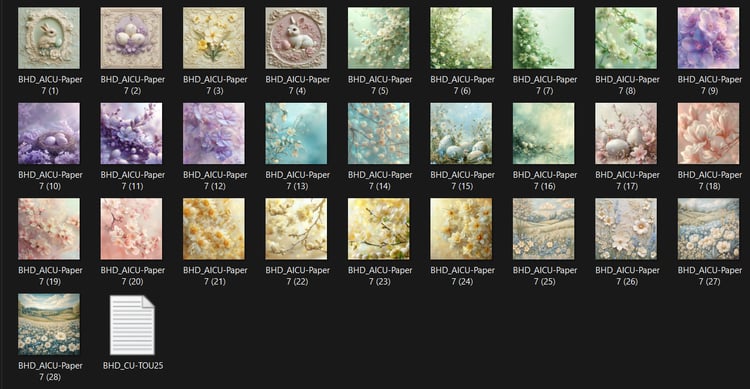Select the pink cherry blossom Paper 7 (20)
This screenshot has width=750, height=389.
coord(132,229)
